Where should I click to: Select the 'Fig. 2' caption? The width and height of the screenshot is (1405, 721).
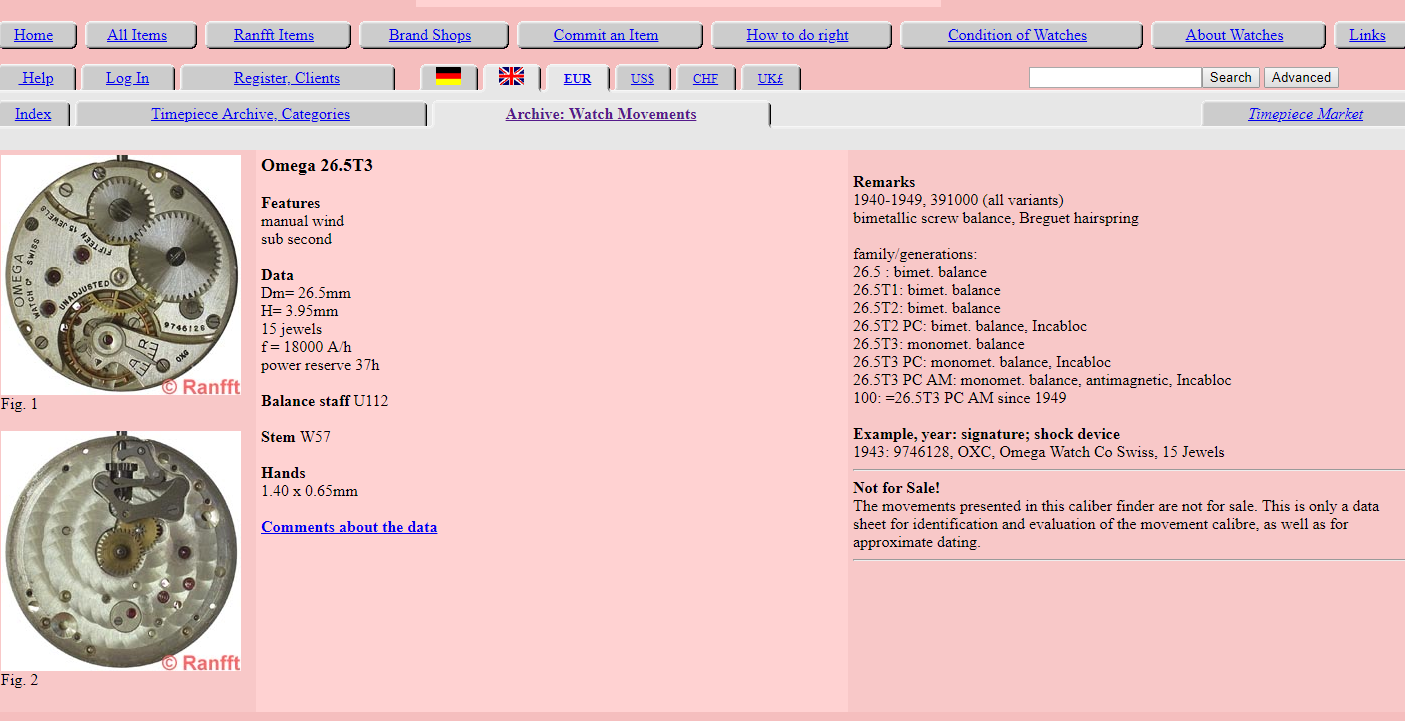(19, 680)
